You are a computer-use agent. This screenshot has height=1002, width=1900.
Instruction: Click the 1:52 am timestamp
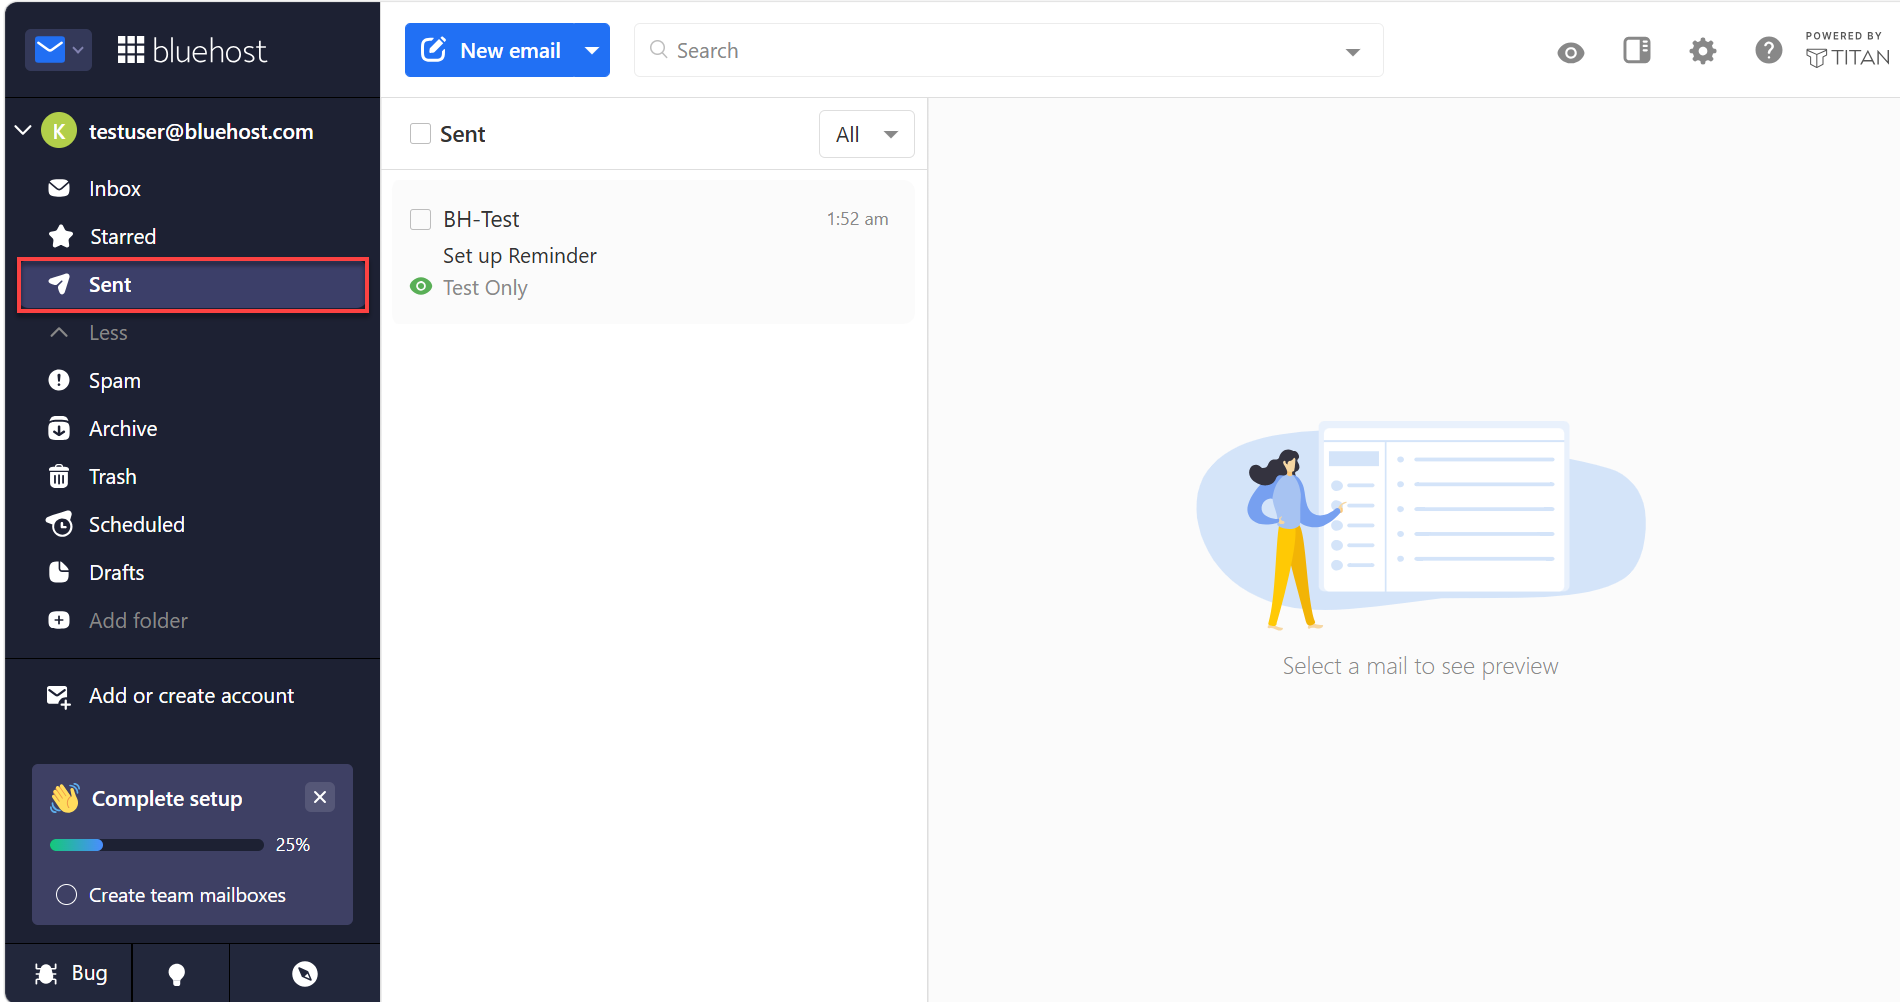pyautogui.click(x=857, y=219)
